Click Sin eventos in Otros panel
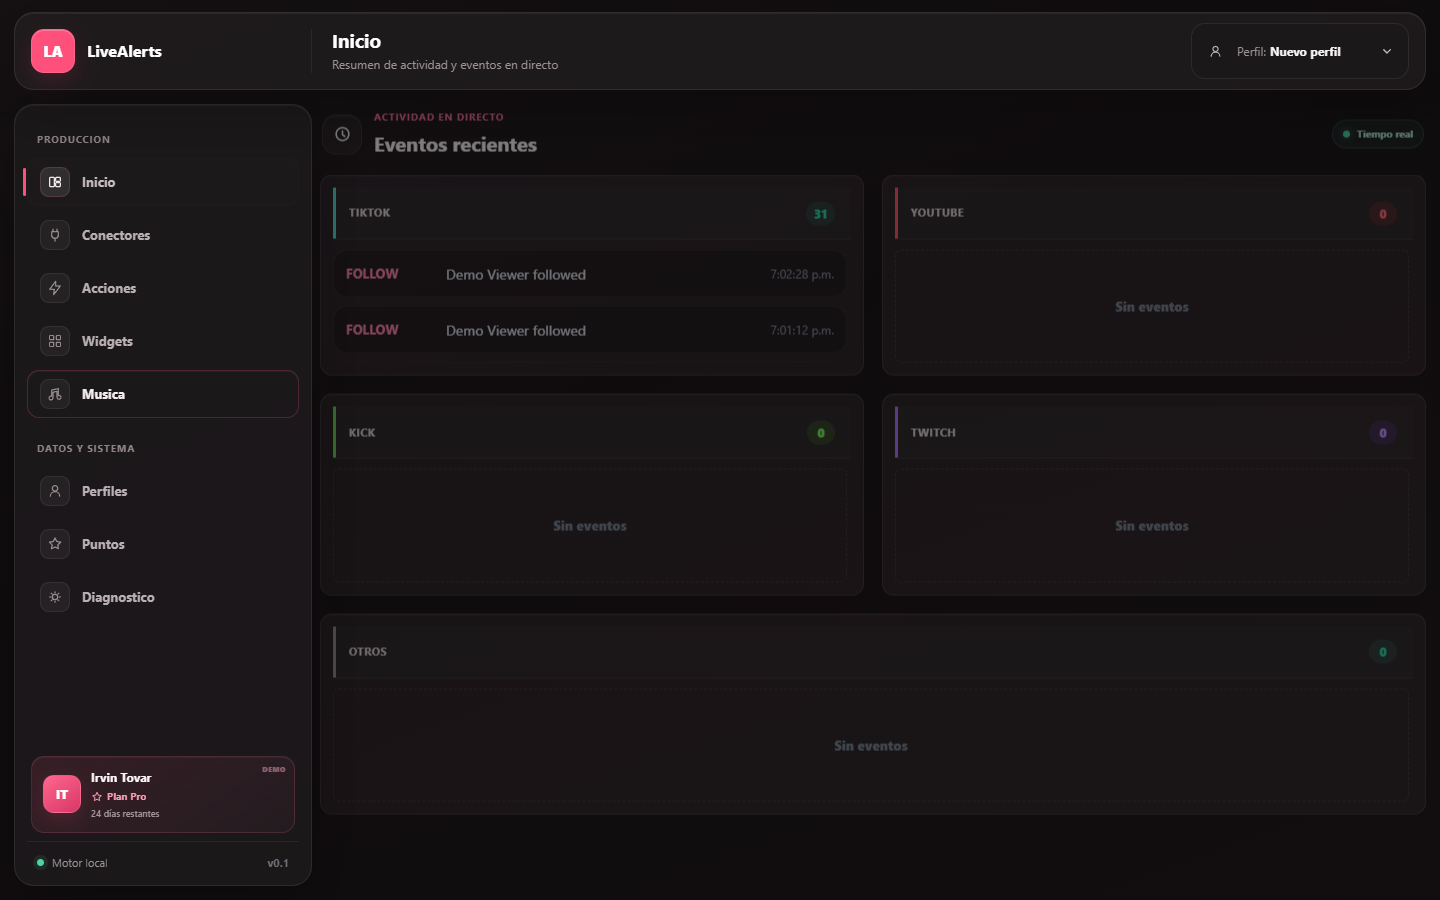This screenshot has width=1440, height=900. tap(871, 746)
